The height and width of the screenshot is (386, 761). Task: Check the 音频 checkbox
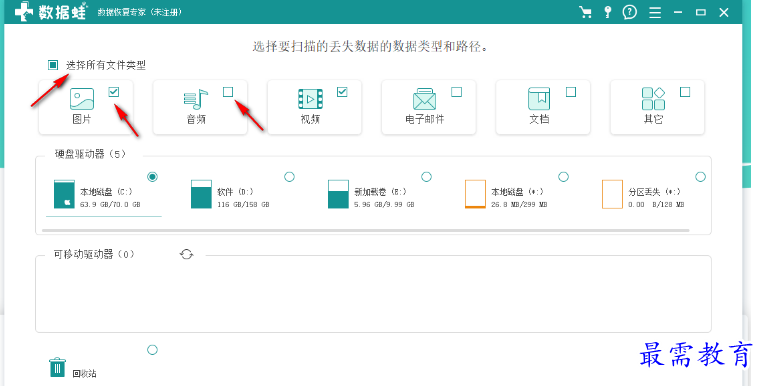(x=228, y=92)
